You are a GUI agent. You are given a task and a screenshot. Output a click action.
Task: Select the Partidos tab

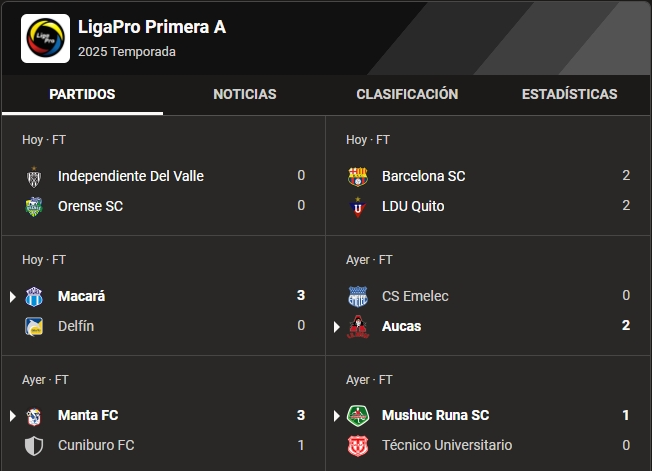point(82,94)
